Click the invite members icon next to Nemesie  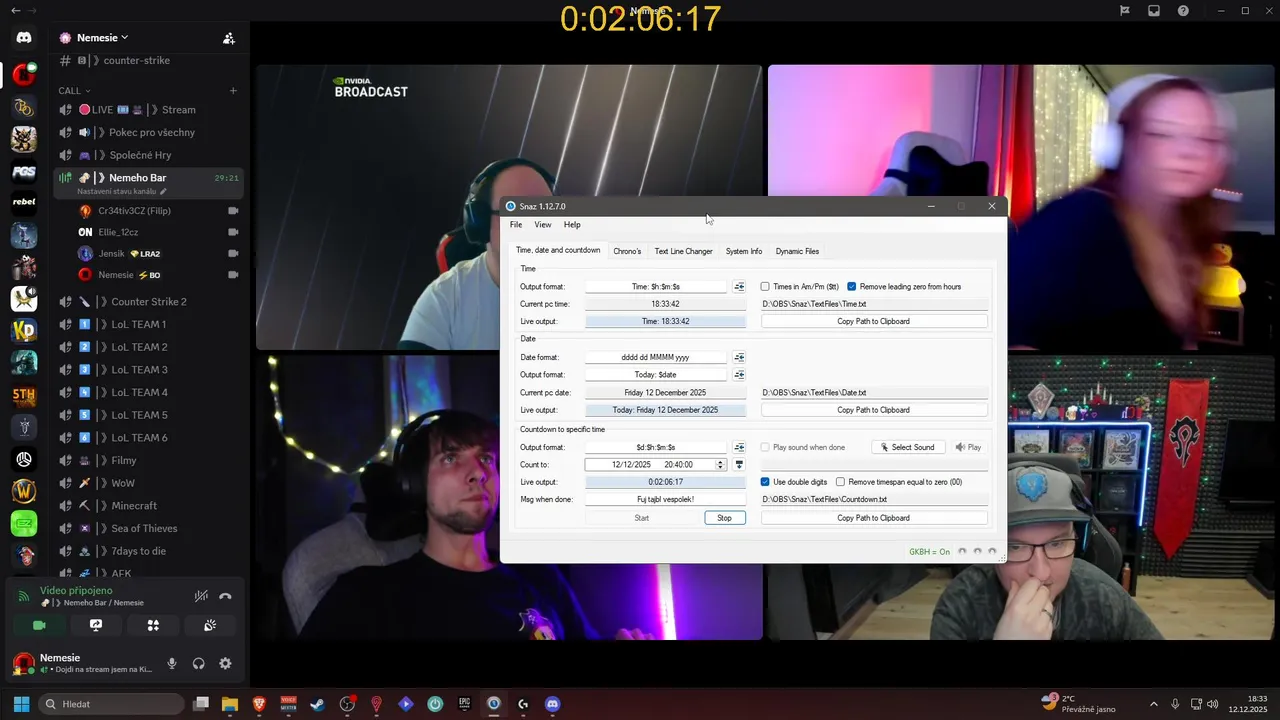coord(229,38)
